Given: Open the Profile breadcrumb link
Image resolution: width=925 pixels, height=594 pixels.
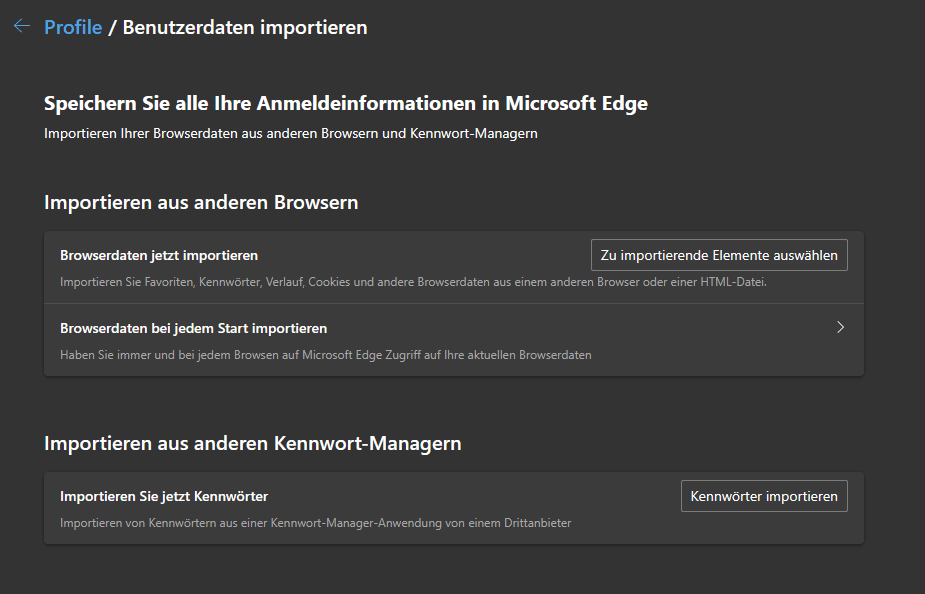Looking at the screenshot, I should pyautogui.click(x=73, y=27).
